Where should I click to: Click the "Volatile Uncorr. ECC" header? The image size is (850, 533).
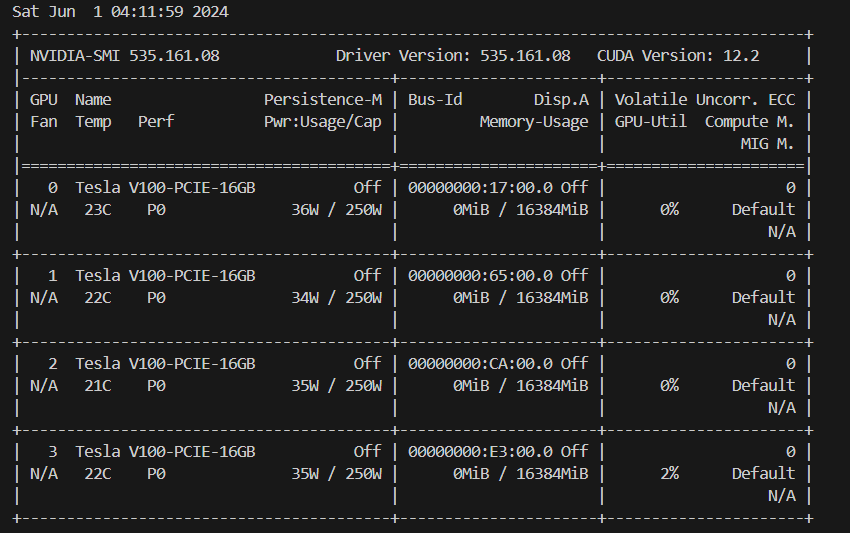[x=705, y=100]
